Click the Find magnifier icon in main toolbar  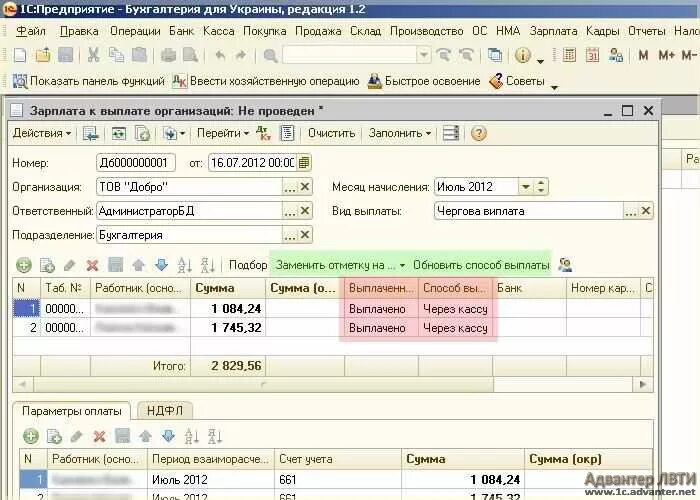pos(270,55)
